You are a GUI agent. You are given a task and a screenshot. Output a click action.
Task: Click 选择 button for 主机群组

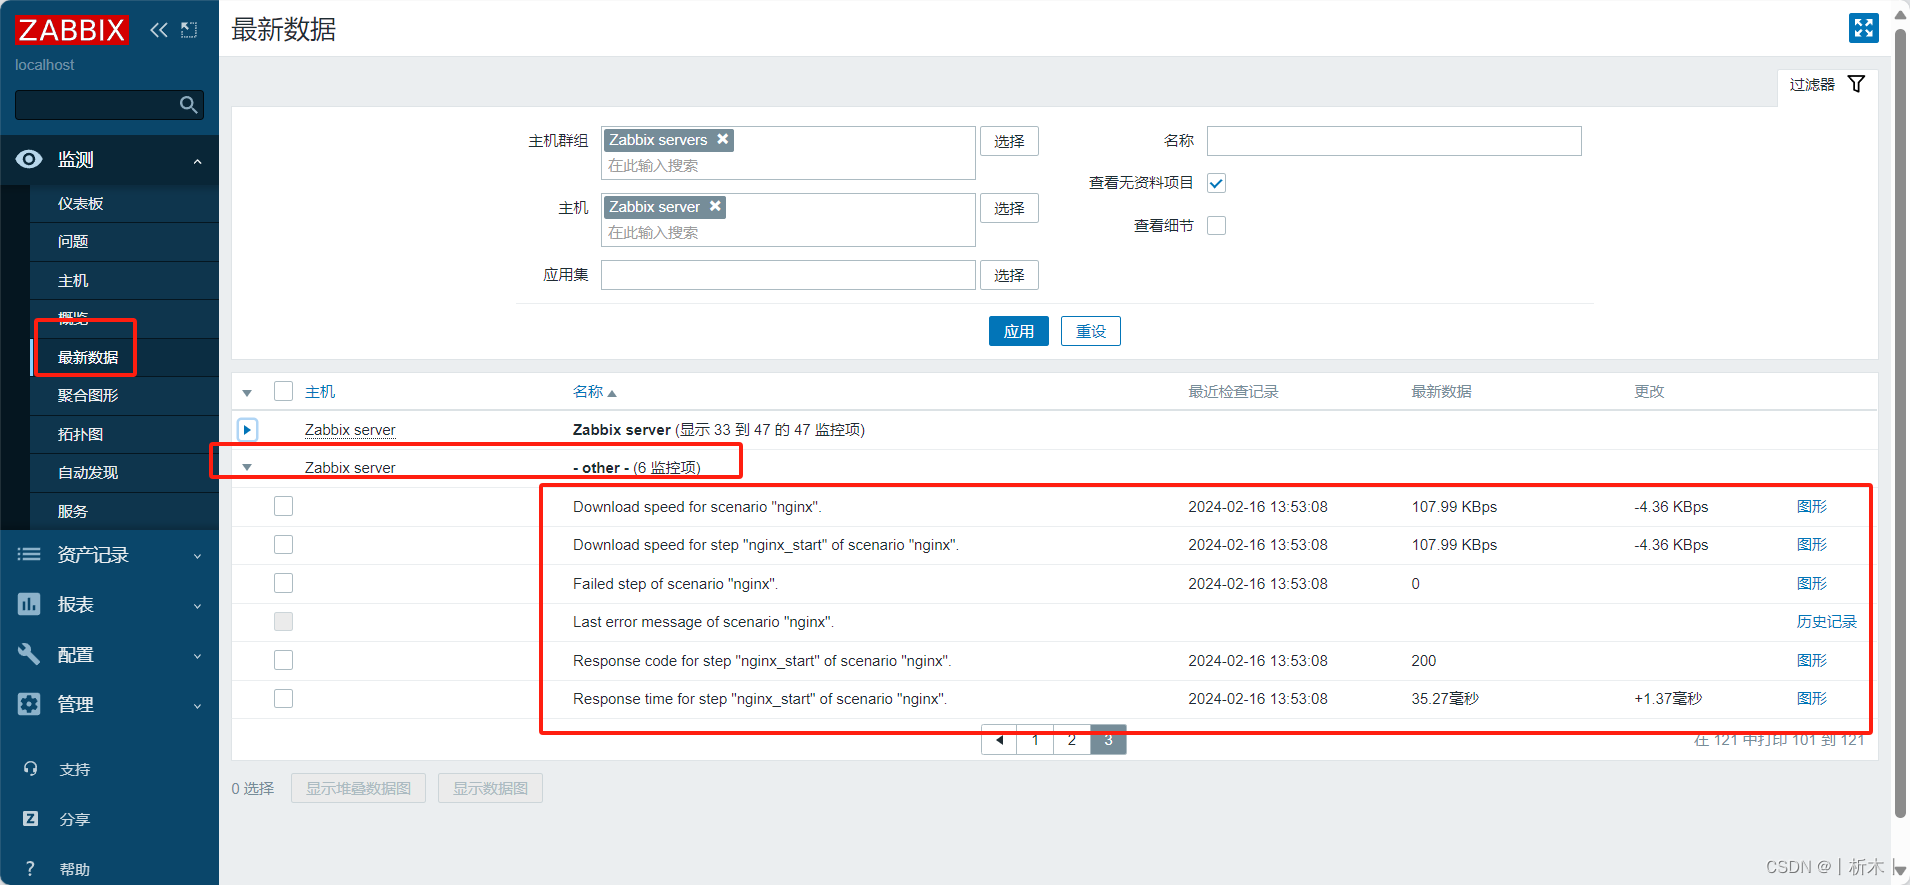pyautogui.click(x=1009, y=141)
